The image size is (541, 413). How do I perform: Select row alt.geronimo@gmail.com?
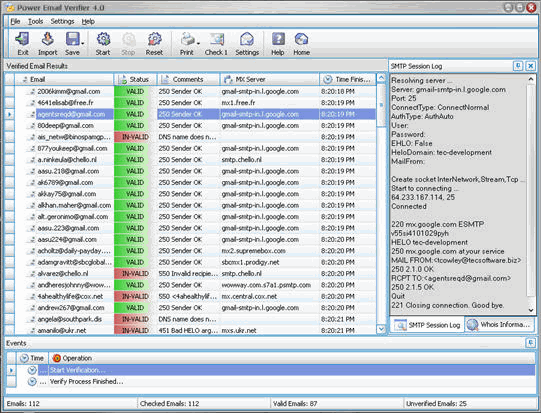195,217
